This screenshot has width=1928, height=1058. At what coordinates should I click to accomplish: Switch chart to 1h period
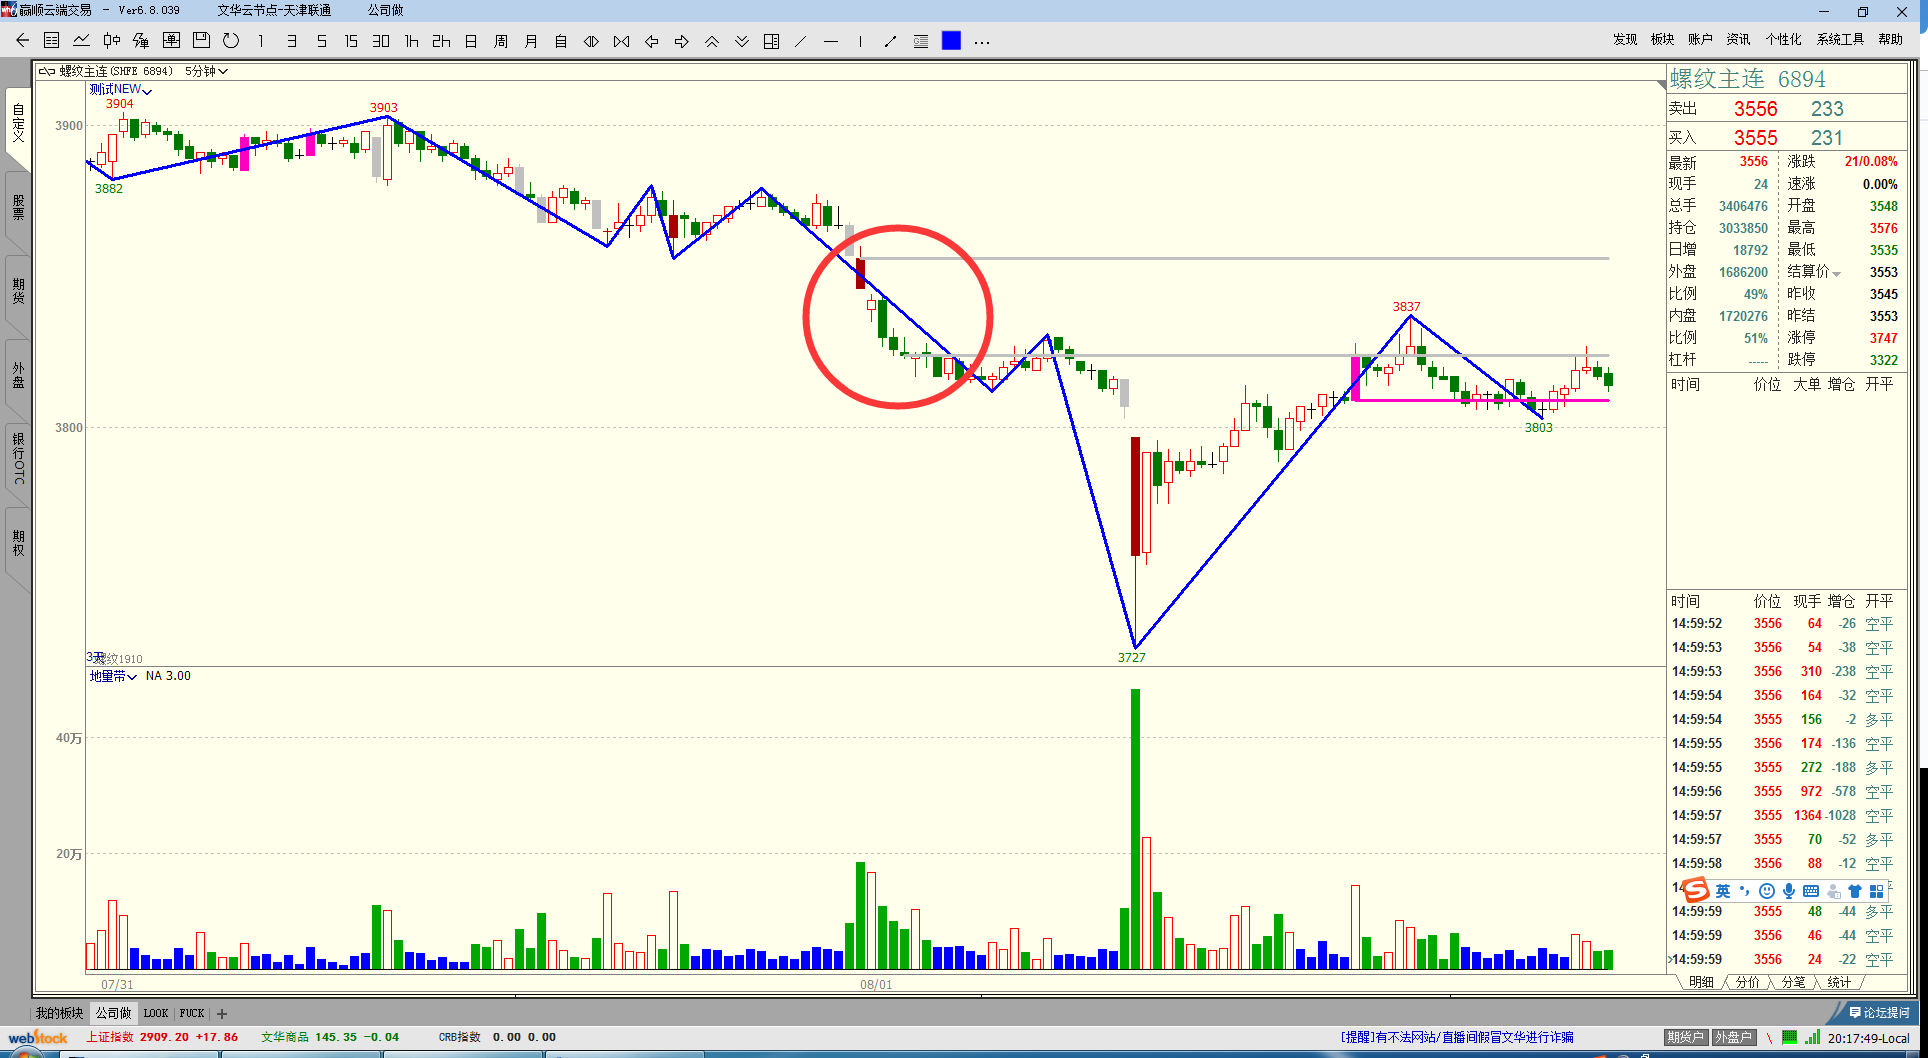tap(411, 41)
